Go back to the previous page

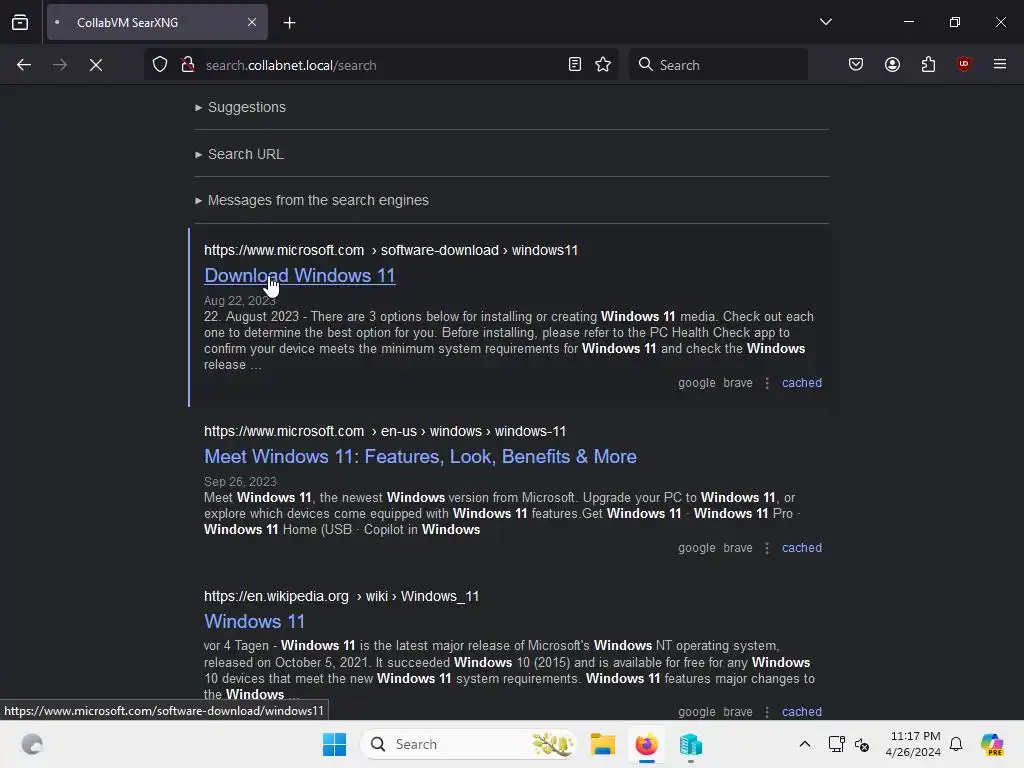pos(24,65)
